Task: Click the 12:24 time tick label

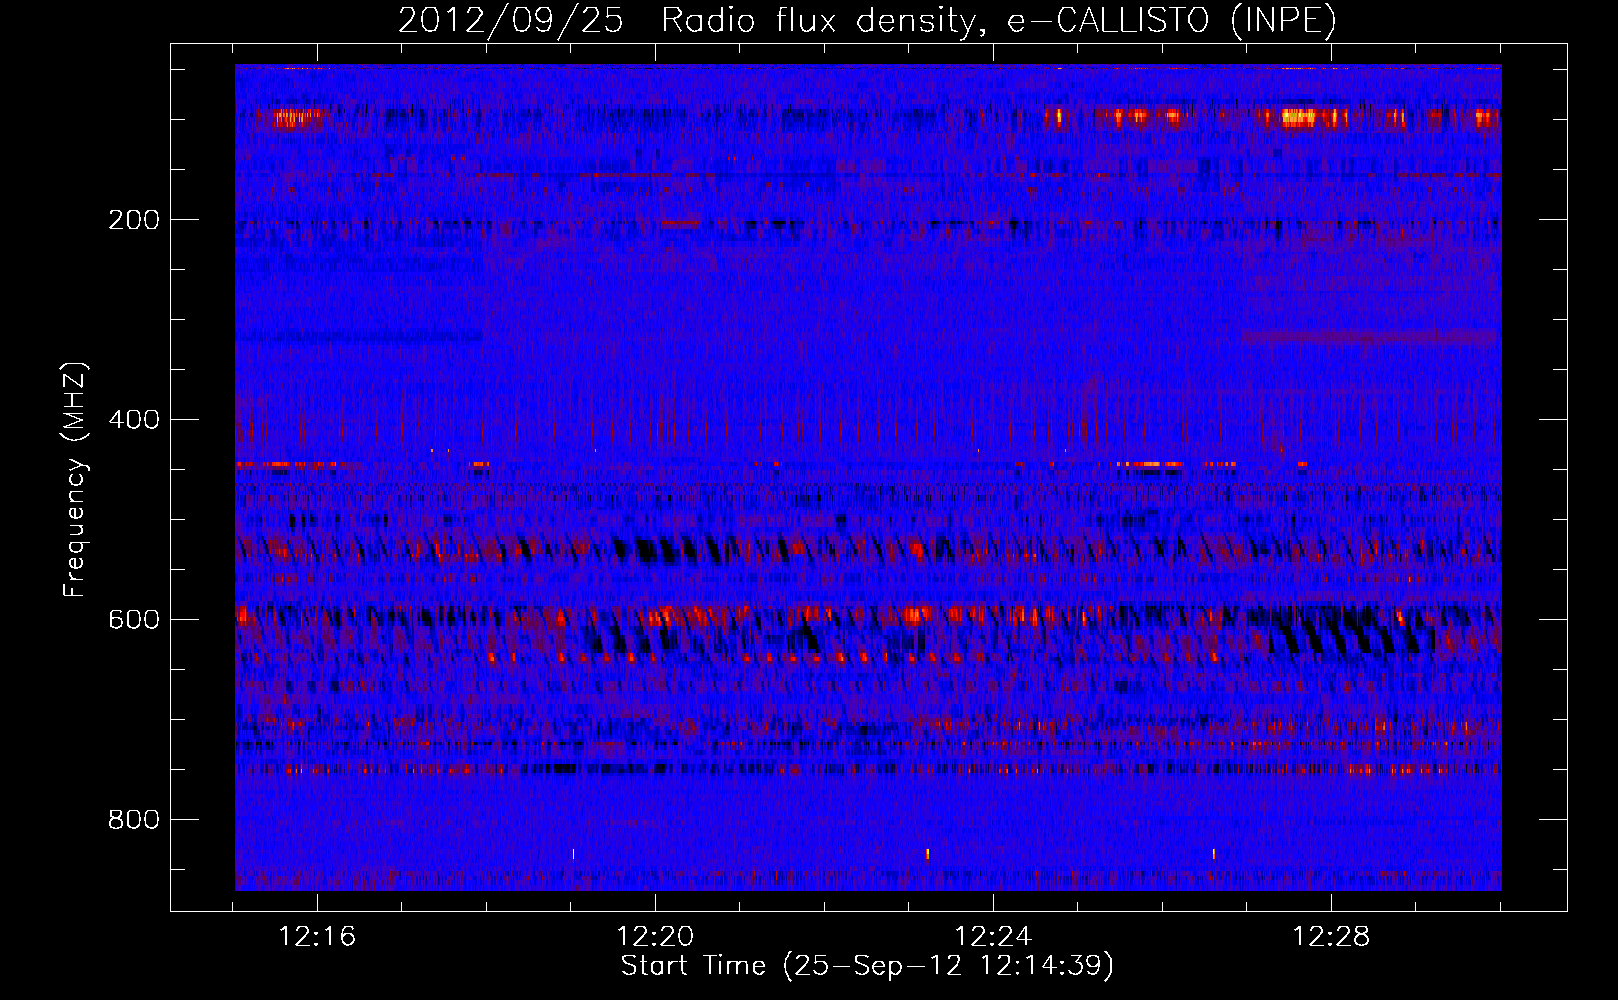Action: pyautogui.click(x=993, y=937)
